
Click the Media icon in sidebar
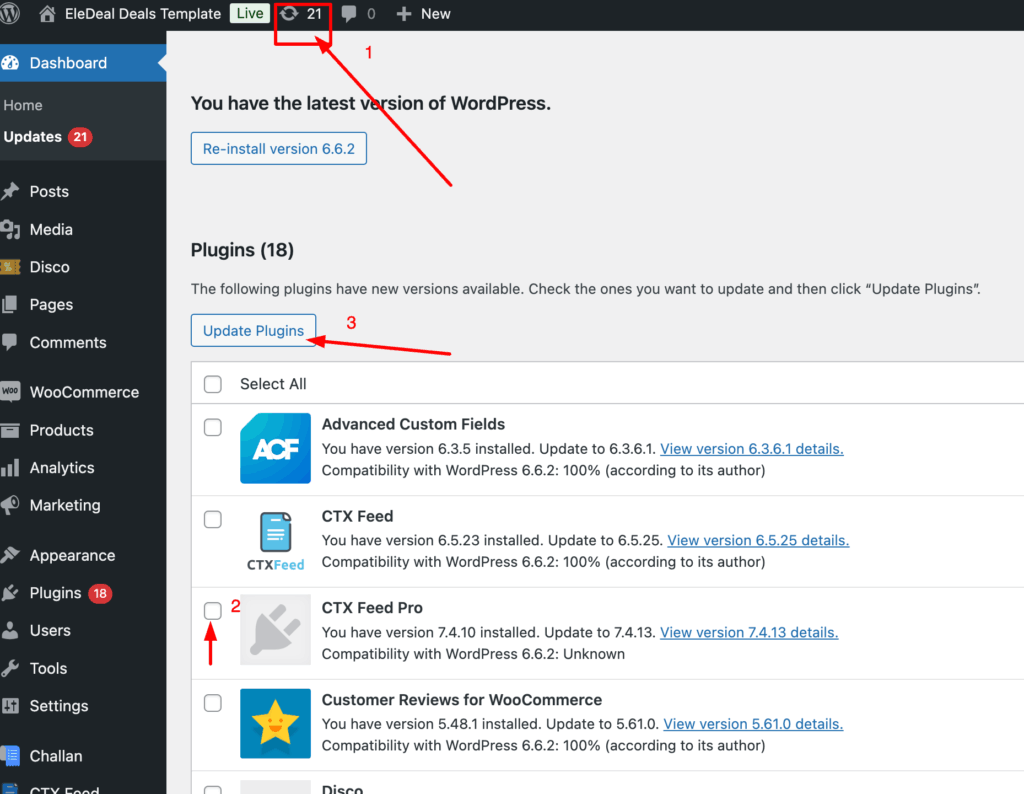[x=10, y=229]
